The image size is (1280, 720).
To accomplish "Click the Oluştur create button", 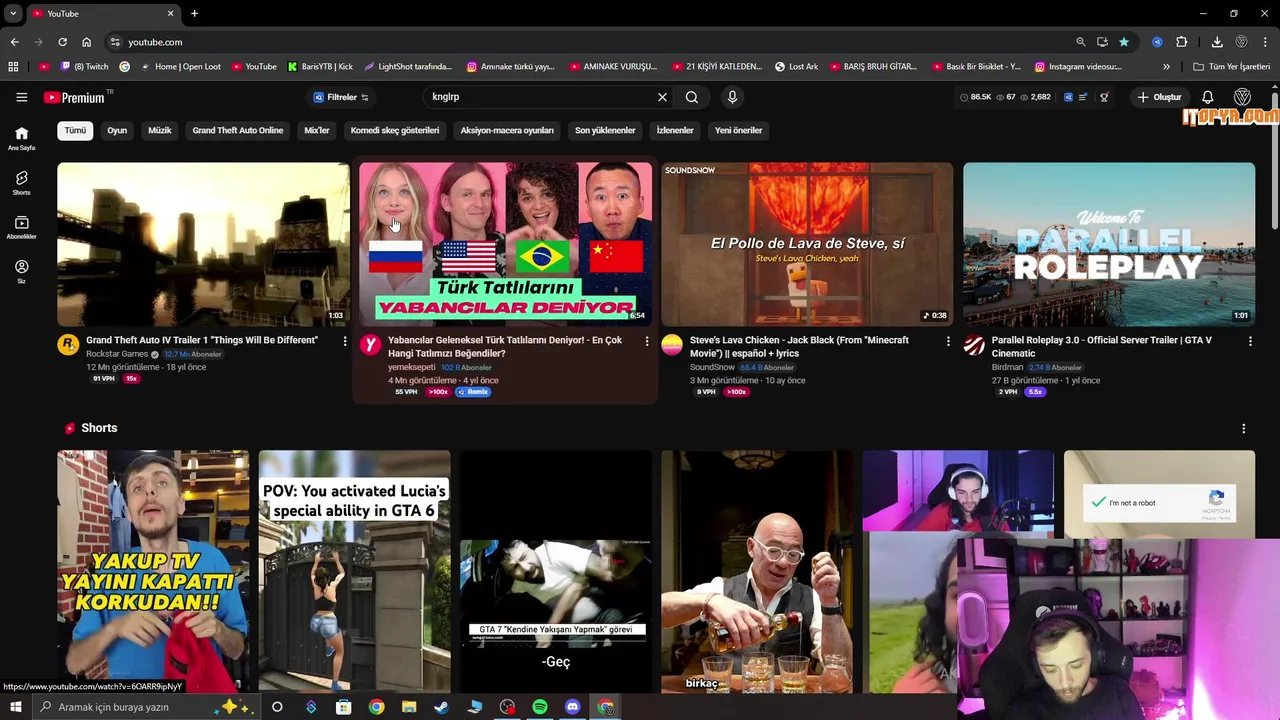I will [1159, 97].
